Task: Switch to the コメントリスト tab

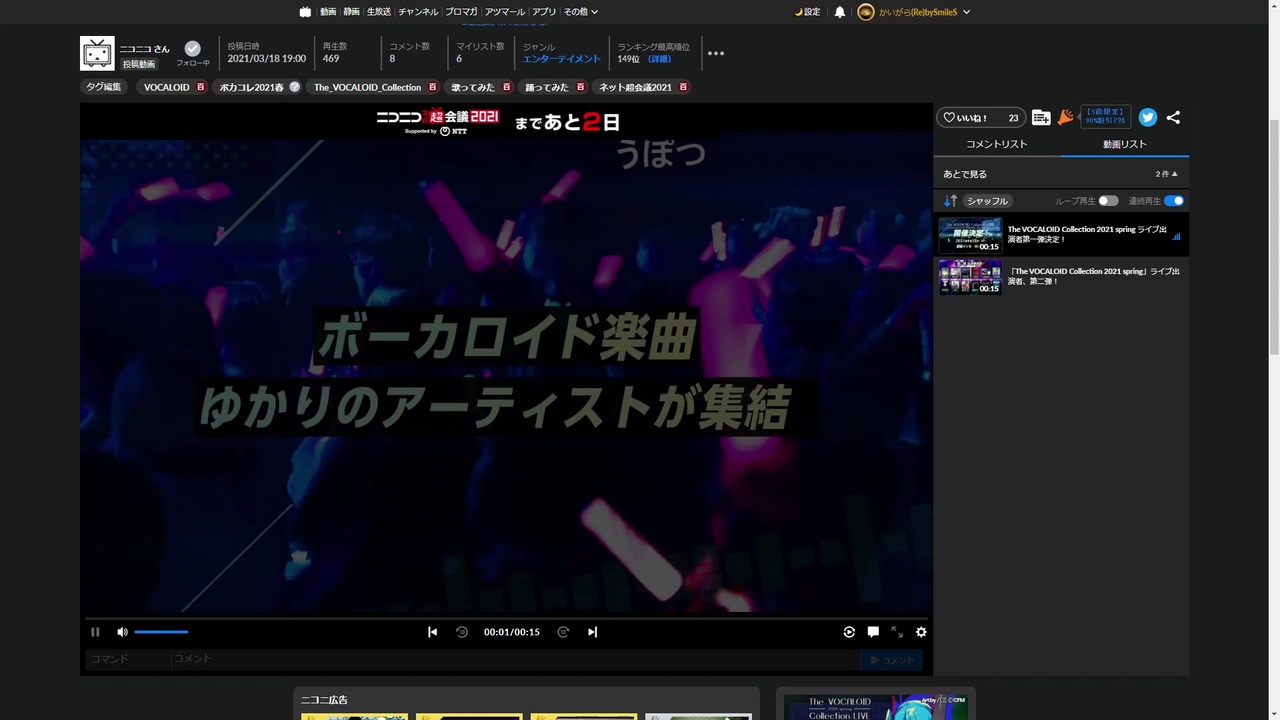Action: pyautogui.click(x=997, y=144)
